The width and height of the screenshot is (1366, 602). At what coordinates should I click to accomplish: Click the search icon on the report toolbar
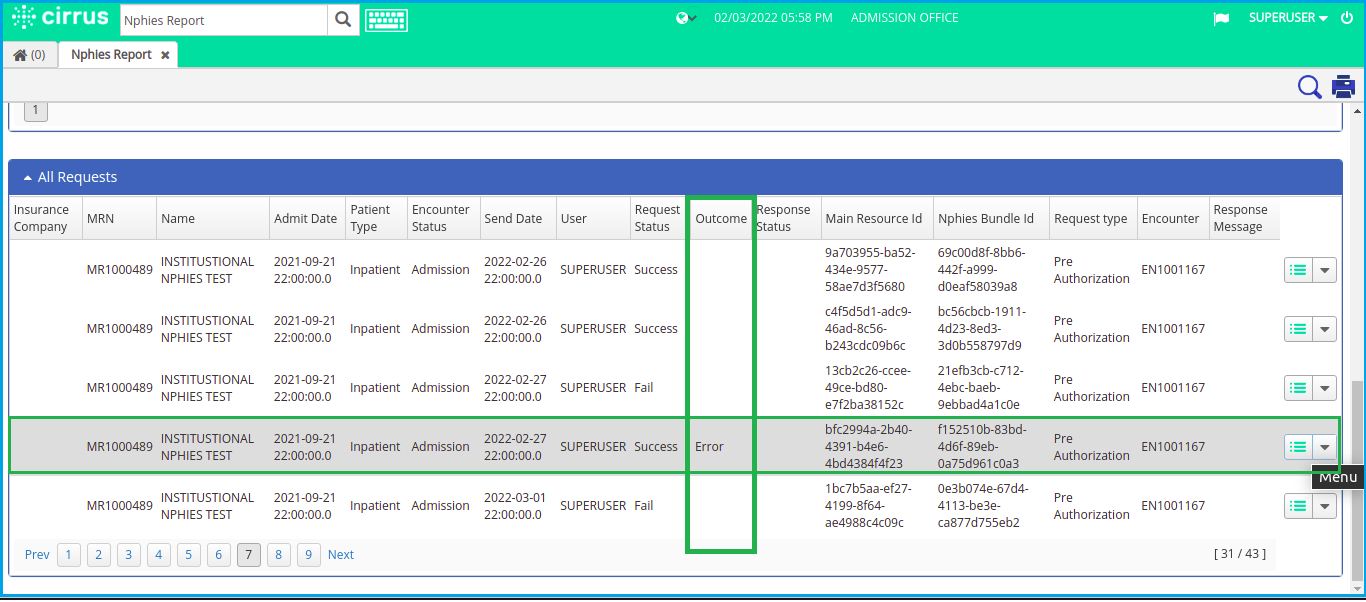pyautogui.click(x=1309, y=87)
